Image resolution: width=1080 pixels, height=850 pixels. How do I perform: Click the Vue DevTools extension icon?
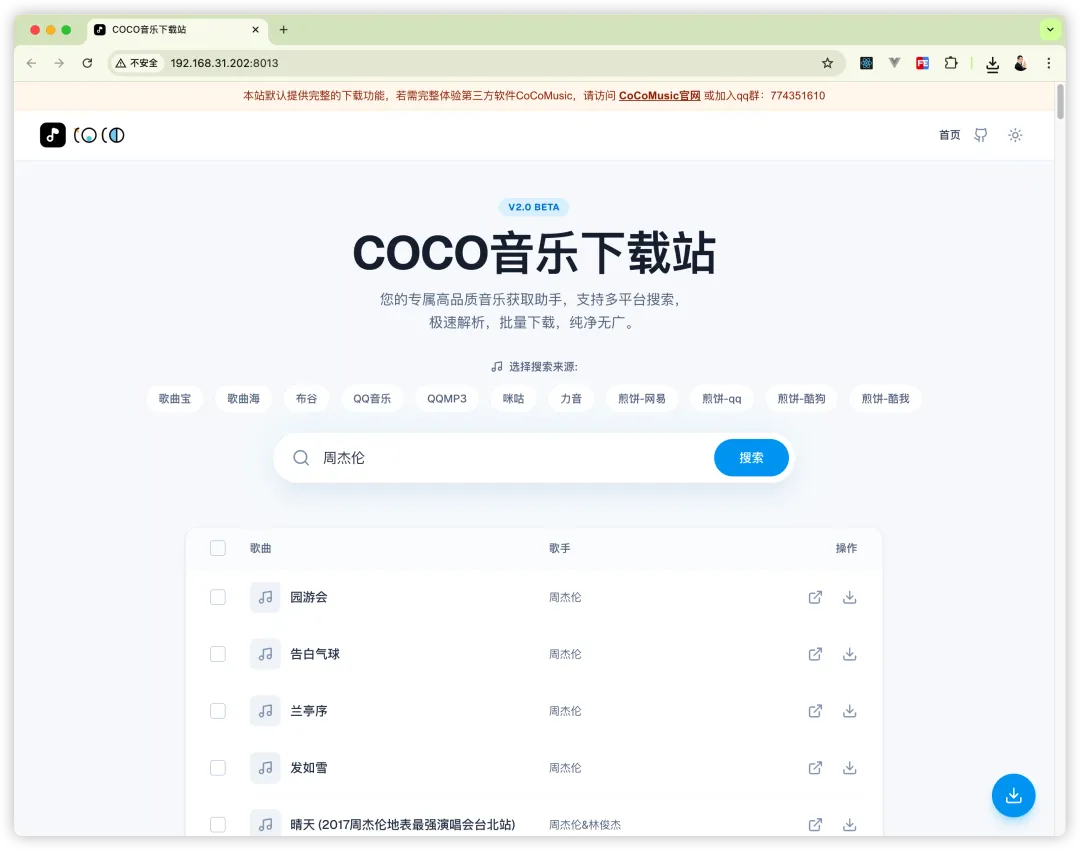pyautogui.click(x=894, y=63)
